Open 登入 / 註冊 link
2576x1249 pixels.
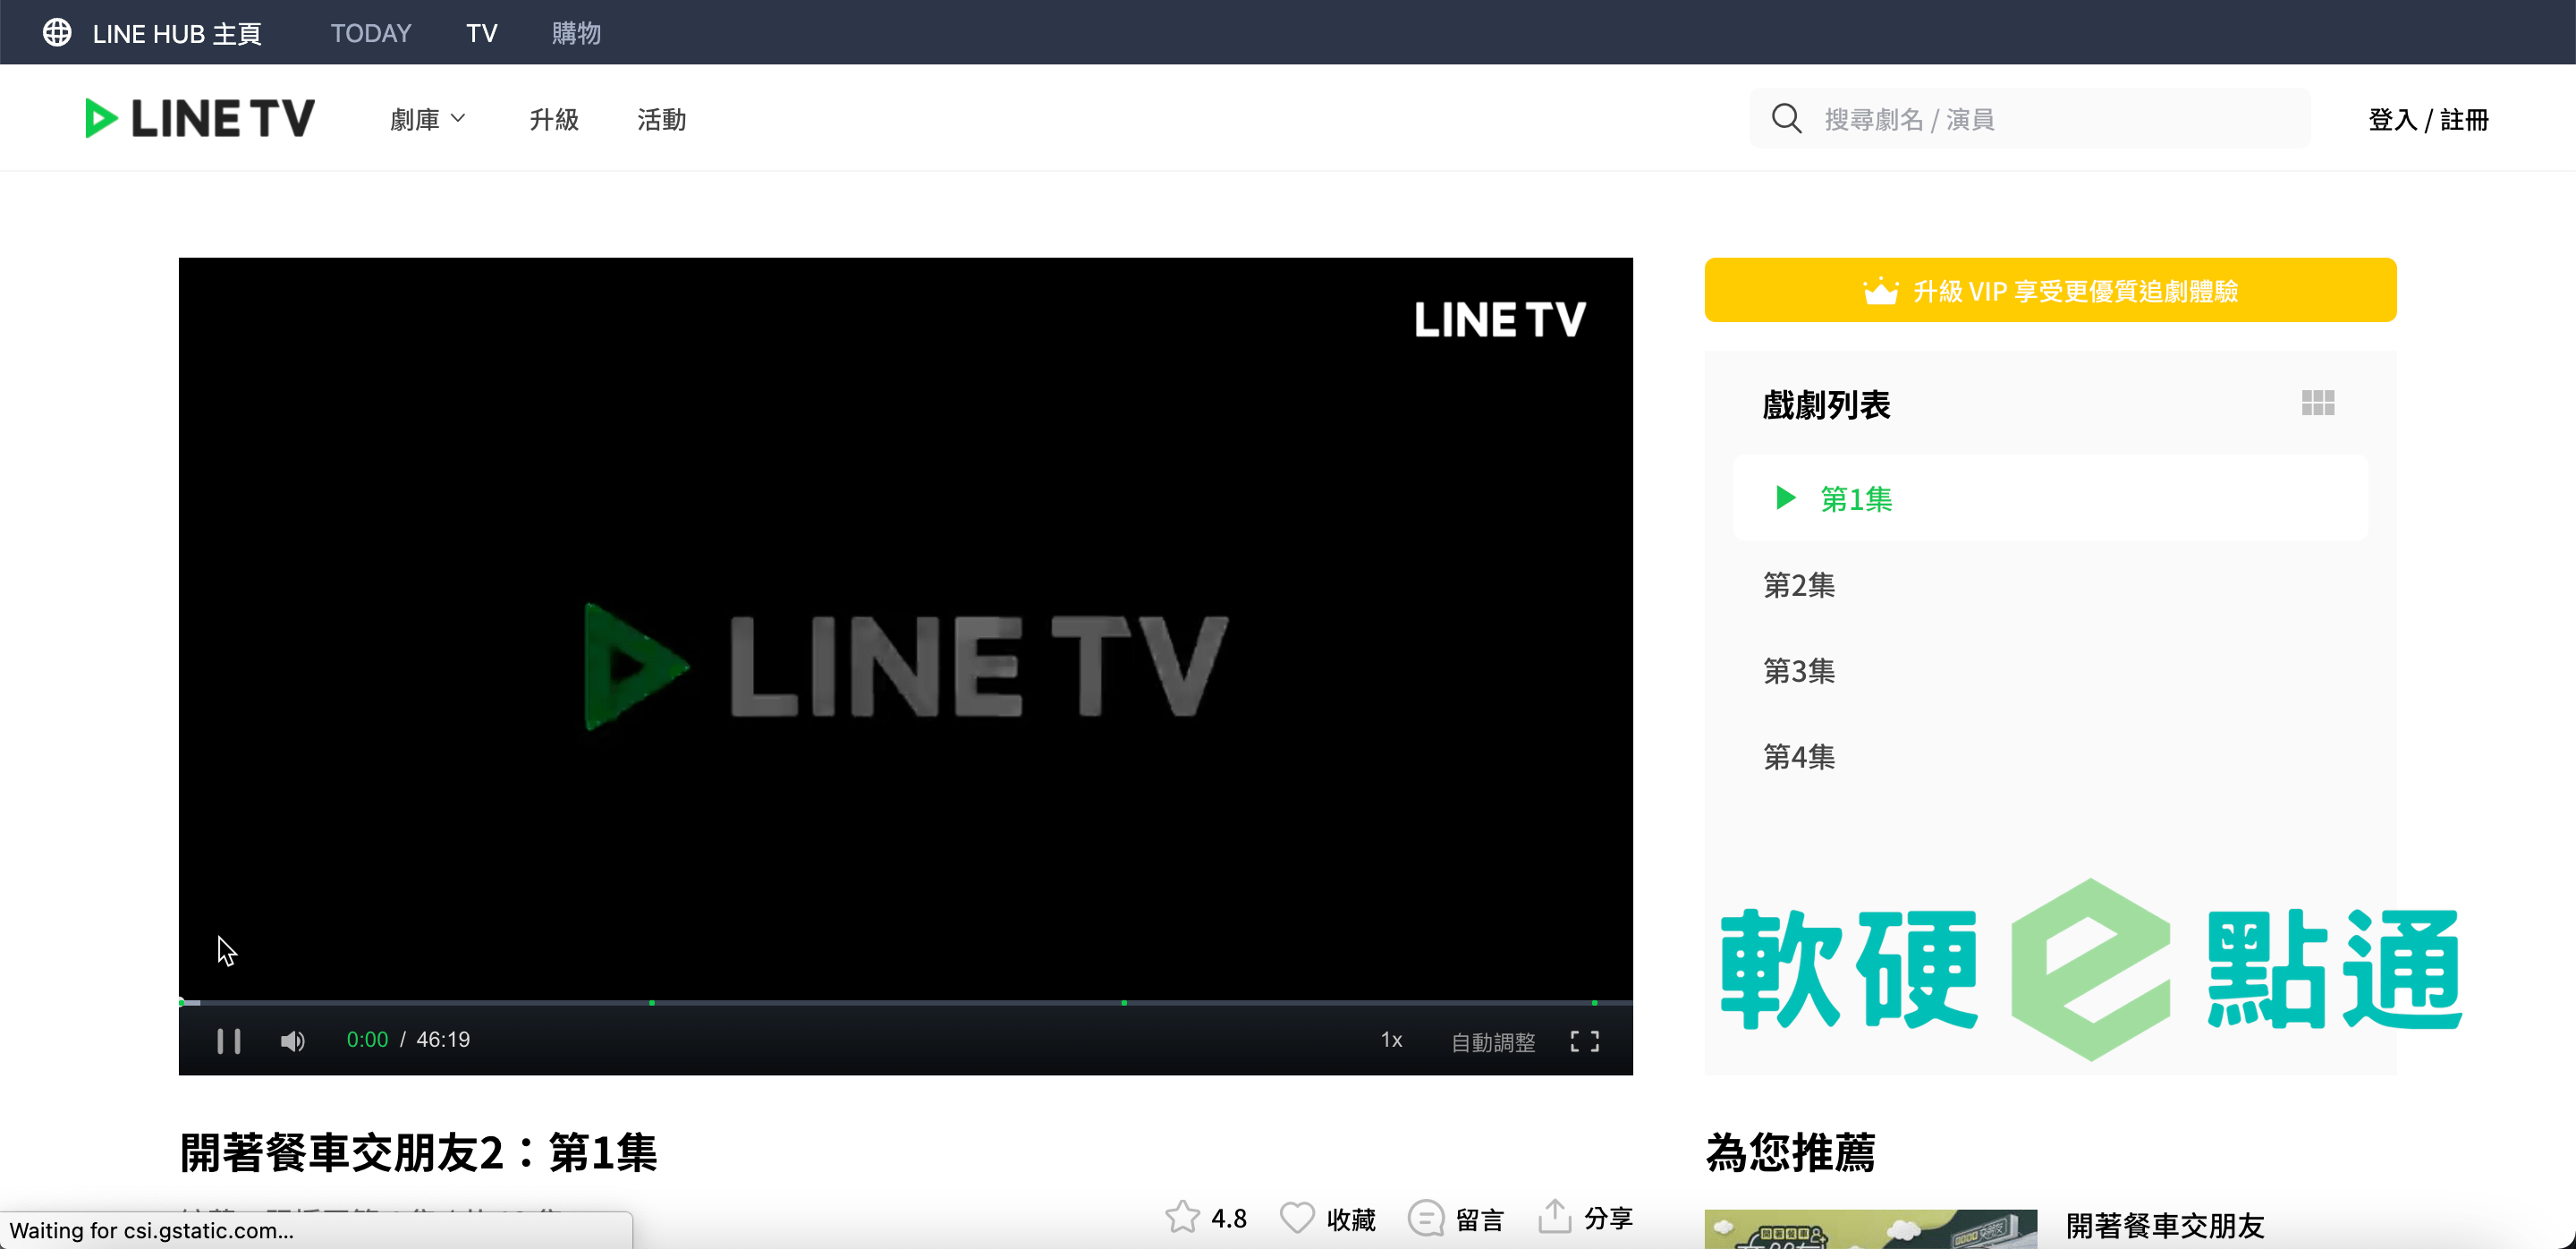pyautogui.click(x=2427, y=119)
